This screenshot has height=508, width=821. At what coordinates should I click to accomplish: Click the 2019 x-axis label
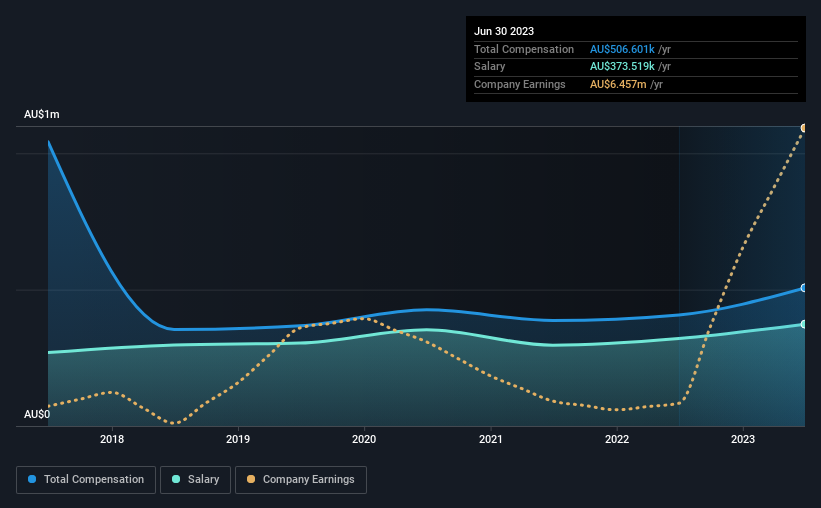(238, 439)
